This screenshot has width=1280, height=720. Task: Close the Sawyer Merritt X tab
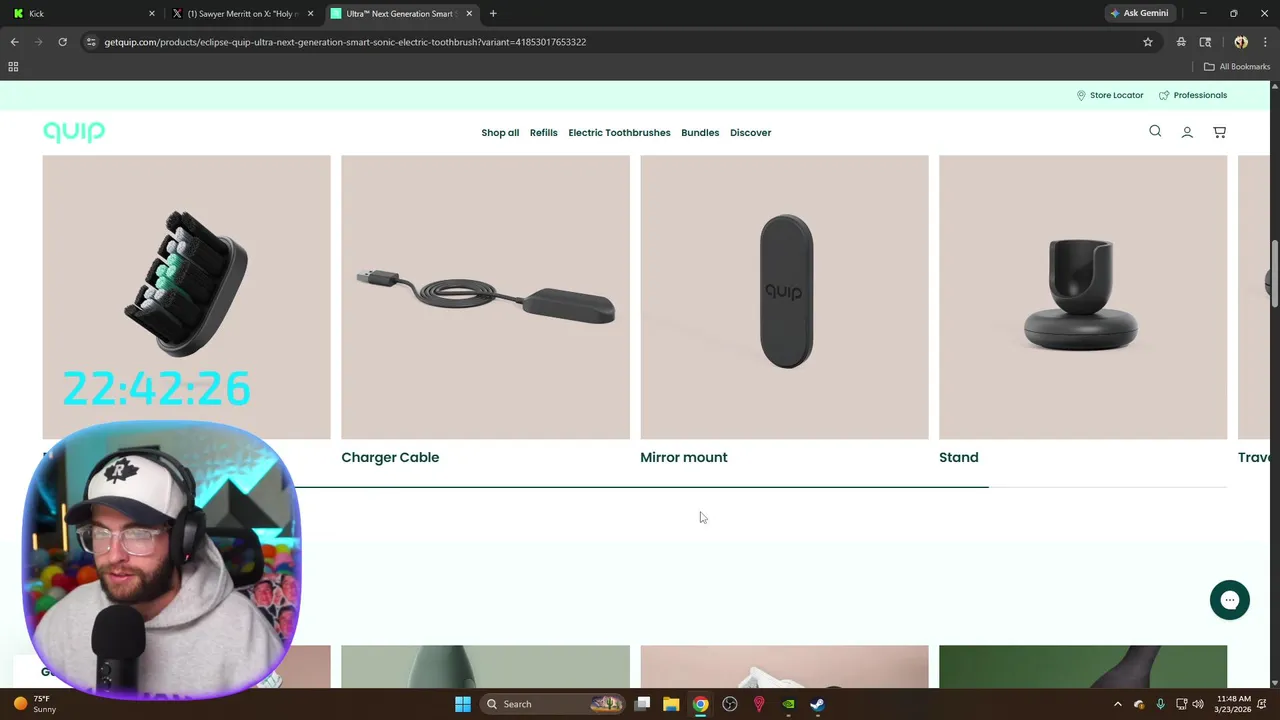point(311,14)
